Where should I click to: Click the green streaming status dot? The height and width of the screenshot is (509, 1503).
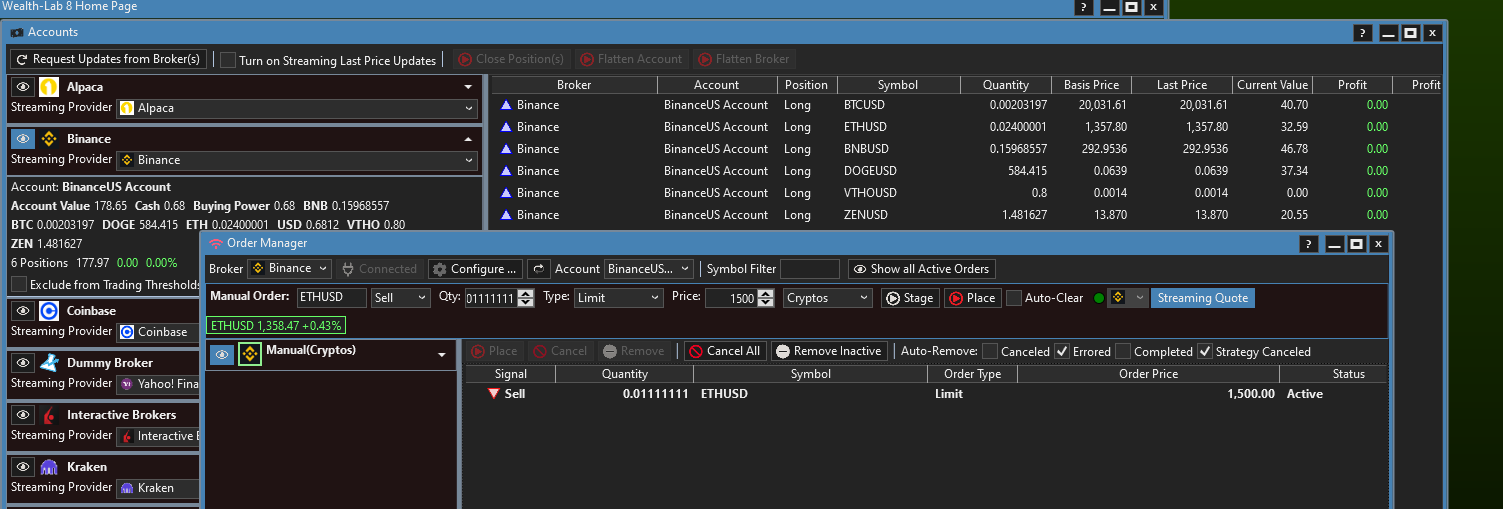(1099, 298)
